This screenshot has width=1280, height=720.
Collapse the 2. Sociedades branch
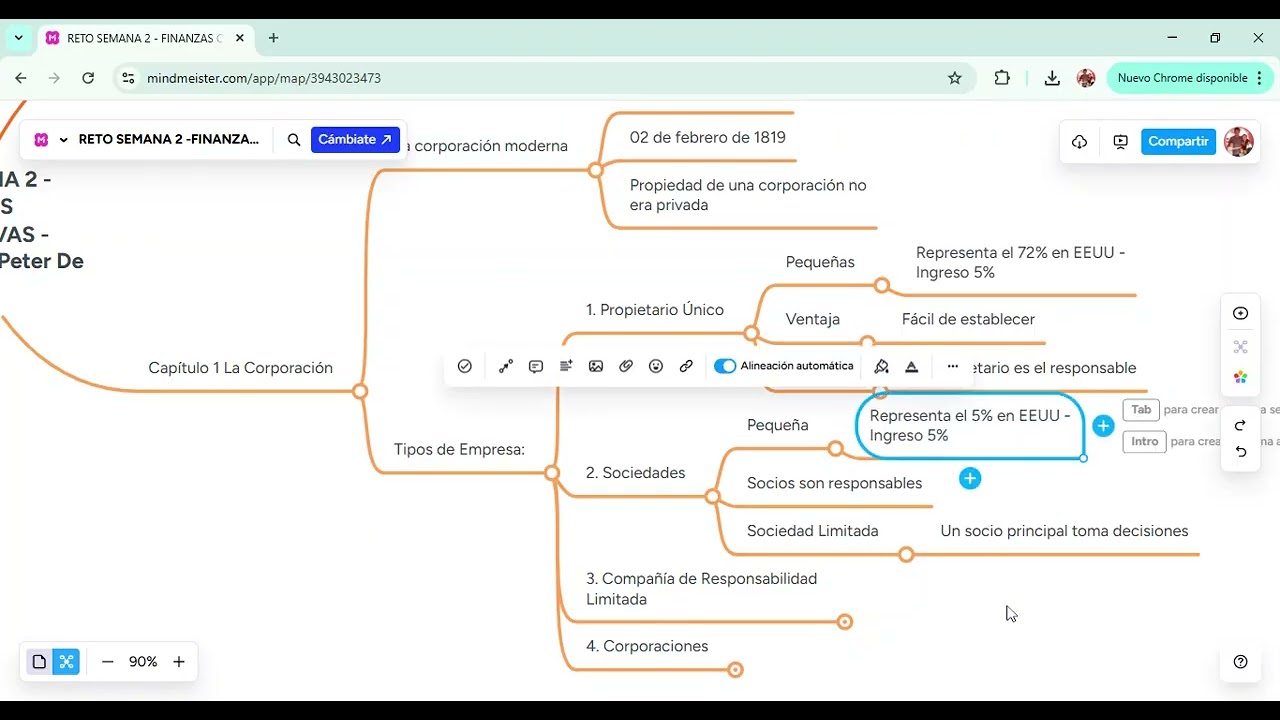point(712,496)
